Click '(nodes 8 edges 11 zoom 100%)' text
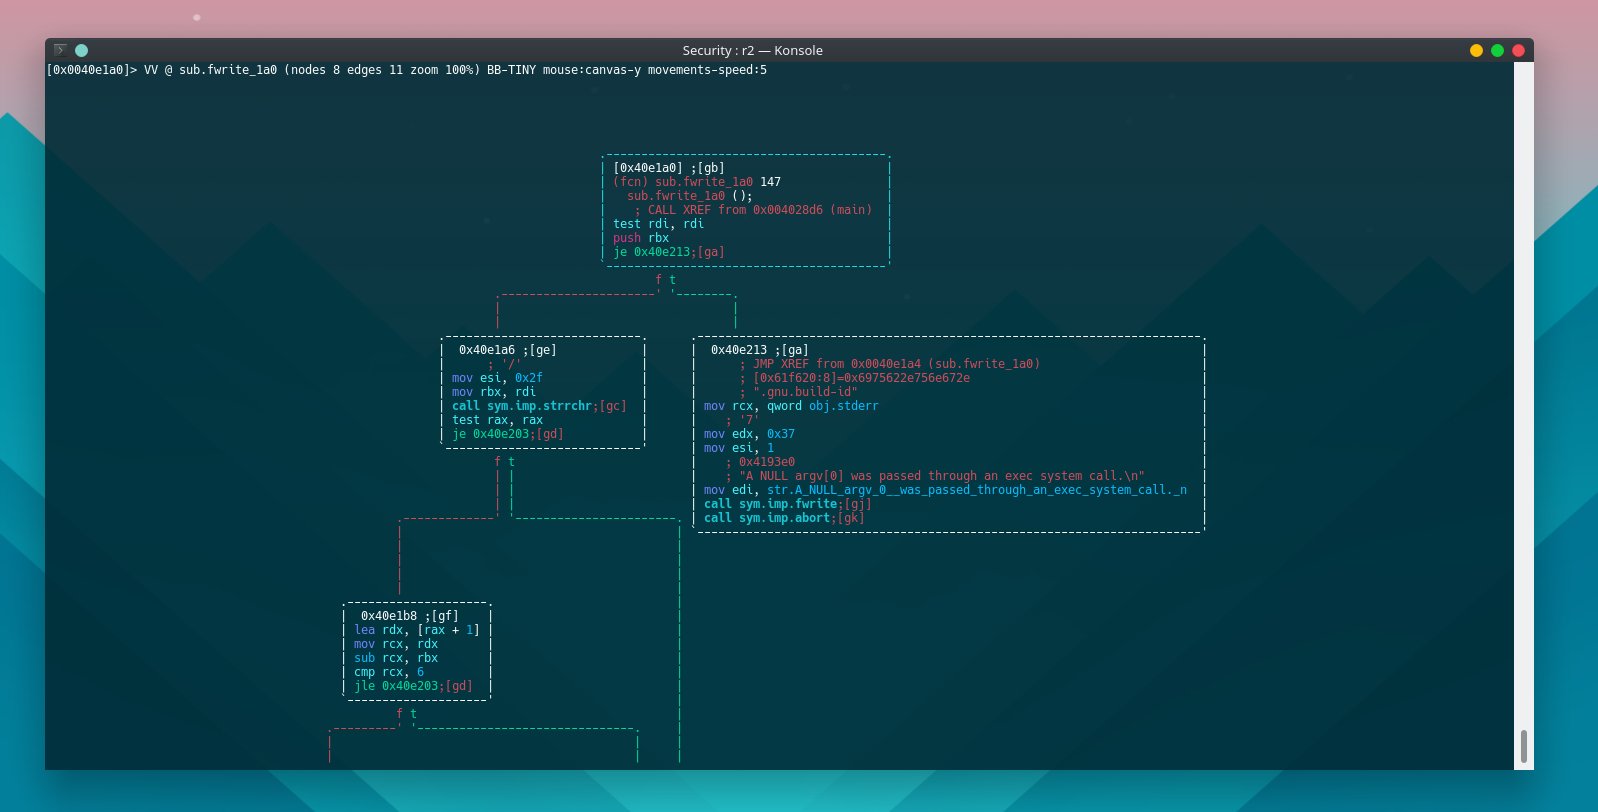Screen dimensions: 1598x812 [382, 70]
